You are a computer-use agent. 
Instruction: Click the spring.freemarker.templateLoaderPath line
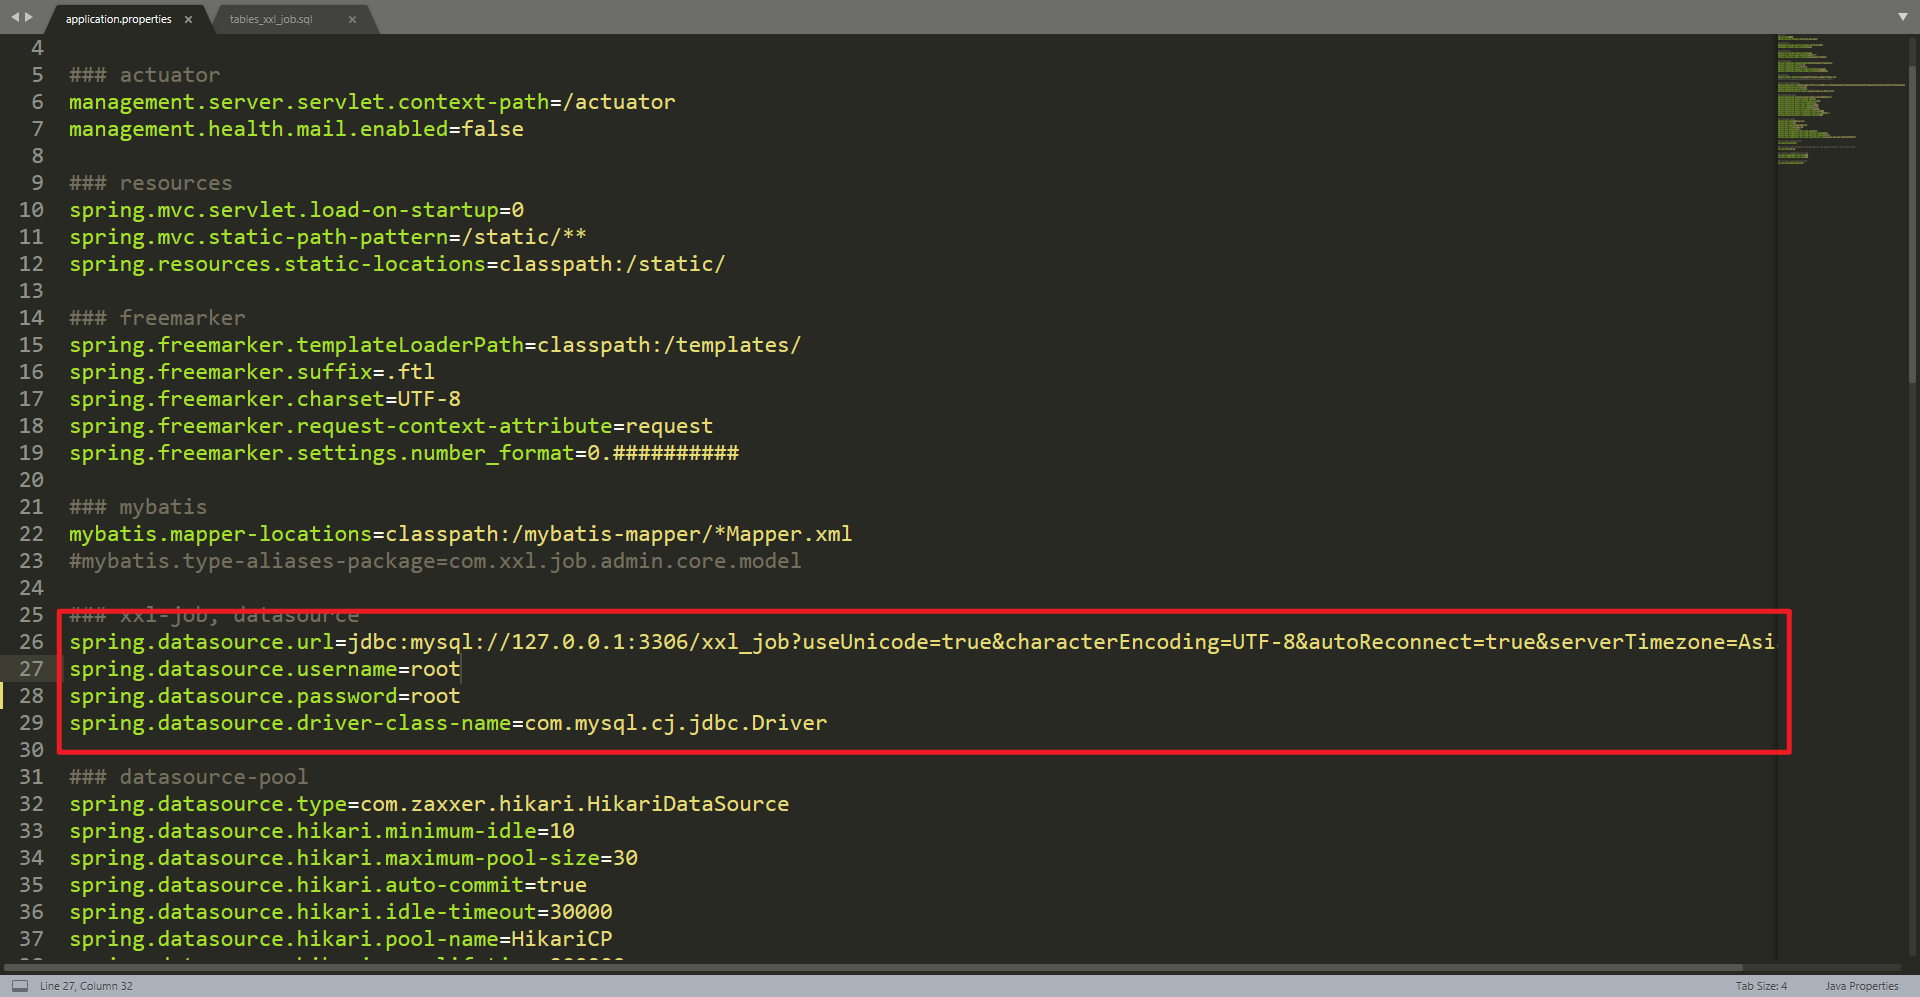click(435, 345)
